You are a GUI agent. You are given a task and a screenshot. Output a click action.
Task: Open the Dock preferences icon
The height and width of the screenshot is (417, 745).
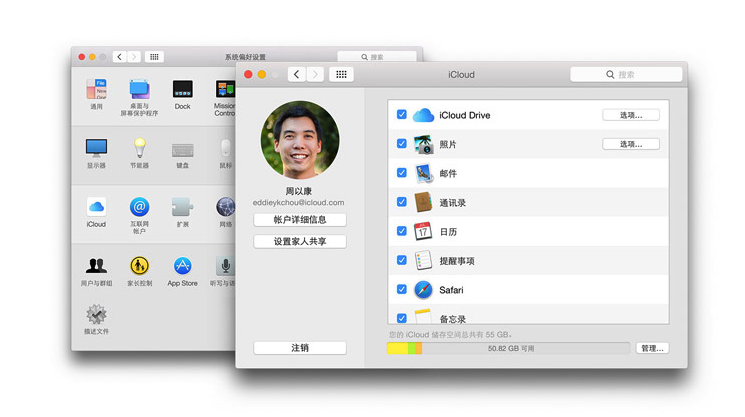(x=182, y=91)
